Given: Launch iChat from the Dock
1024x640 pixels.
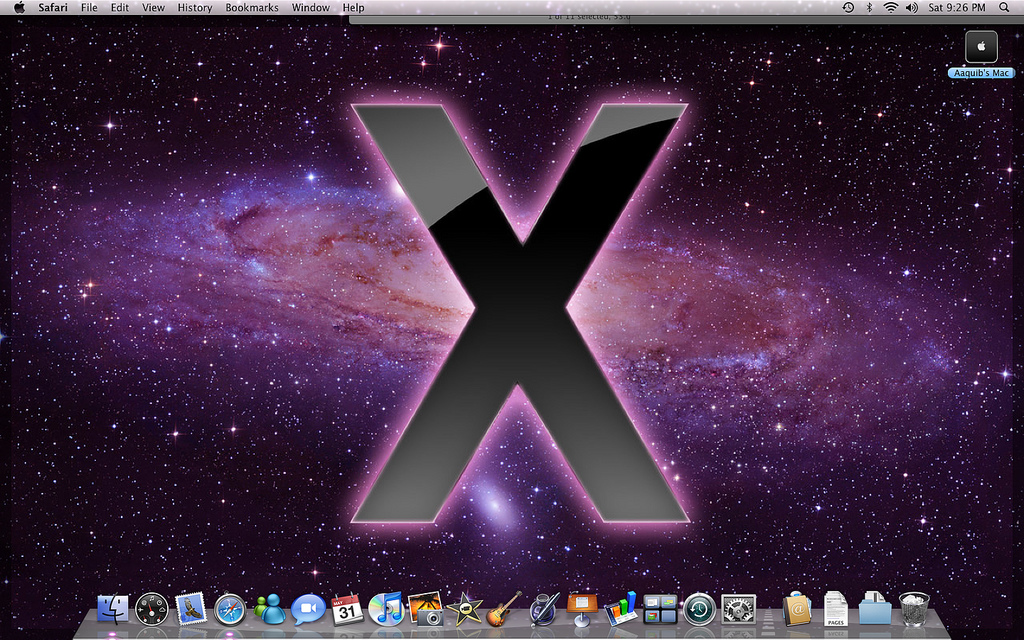Looking at the screenshot, I should tap(308, 609).
